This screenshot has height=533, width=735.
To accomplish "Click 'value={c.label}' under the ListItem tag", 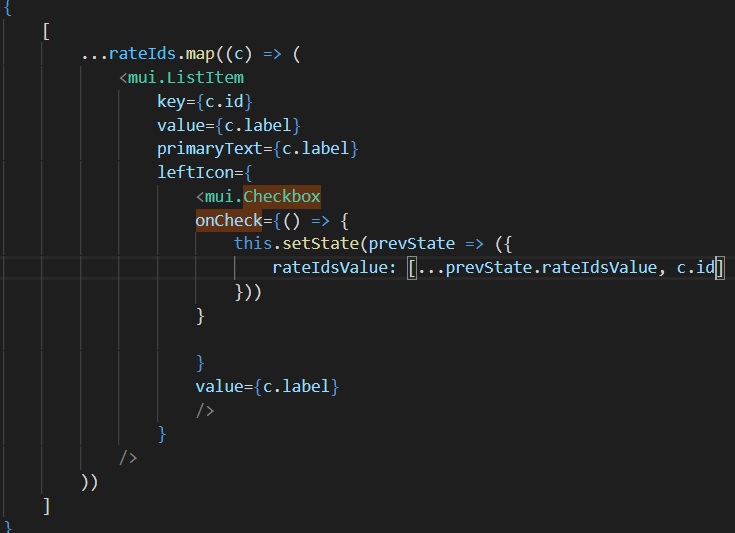I will (229, 126).
